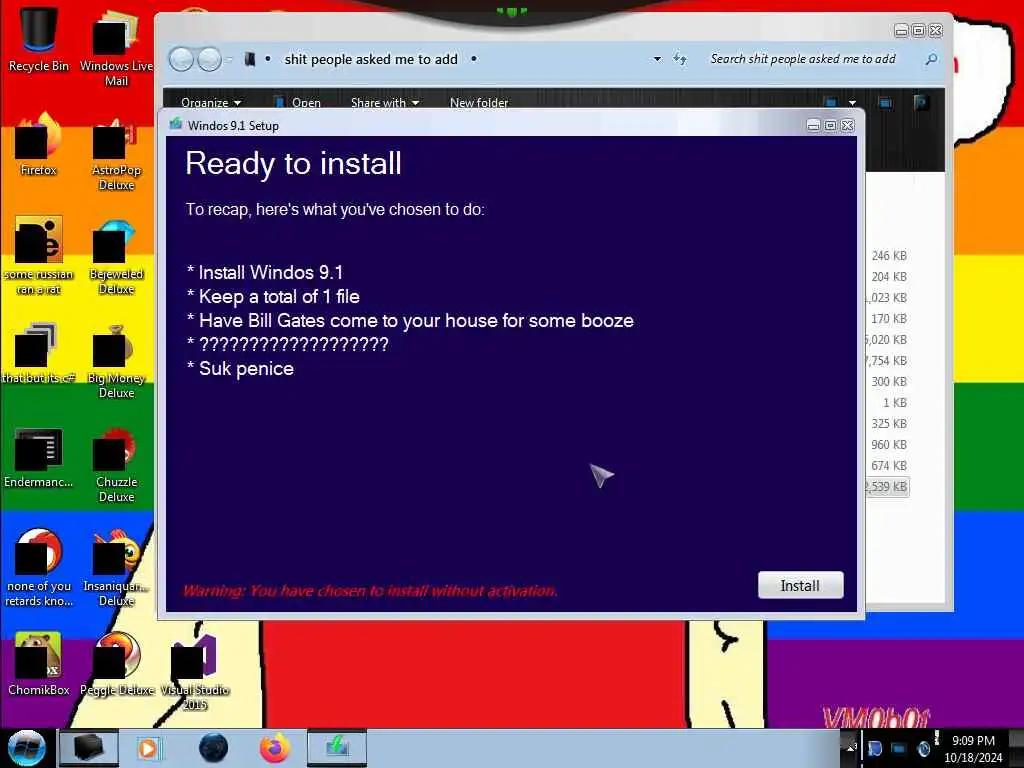Open Windows Live Mail desktop icon
The image size is (1024, 768).
[x=116, y=47]
